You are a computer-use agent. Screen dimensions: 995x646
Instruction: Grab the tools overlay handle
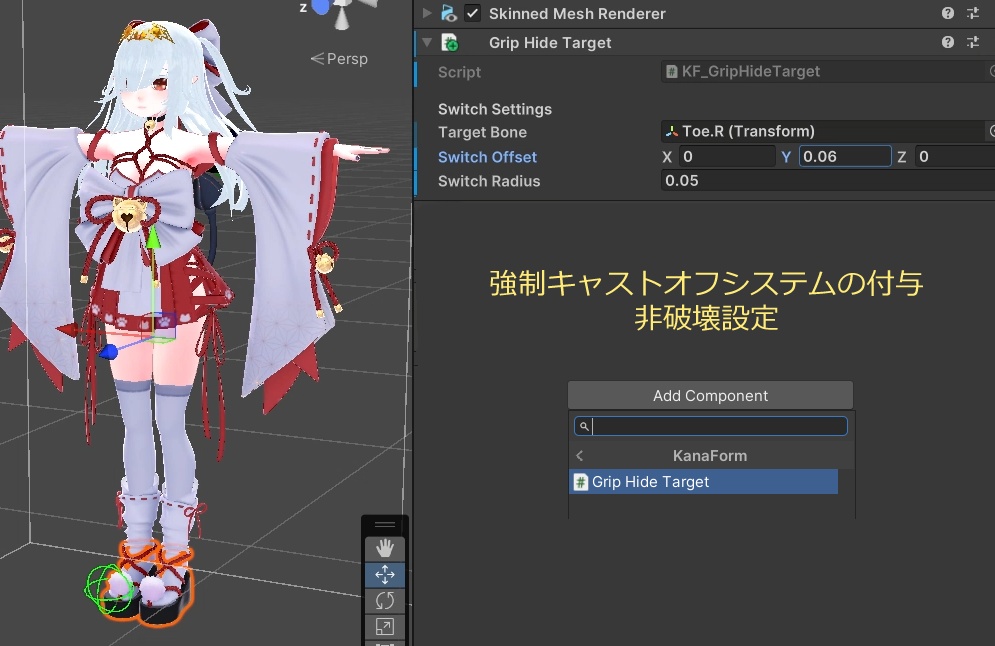point(385,525)
